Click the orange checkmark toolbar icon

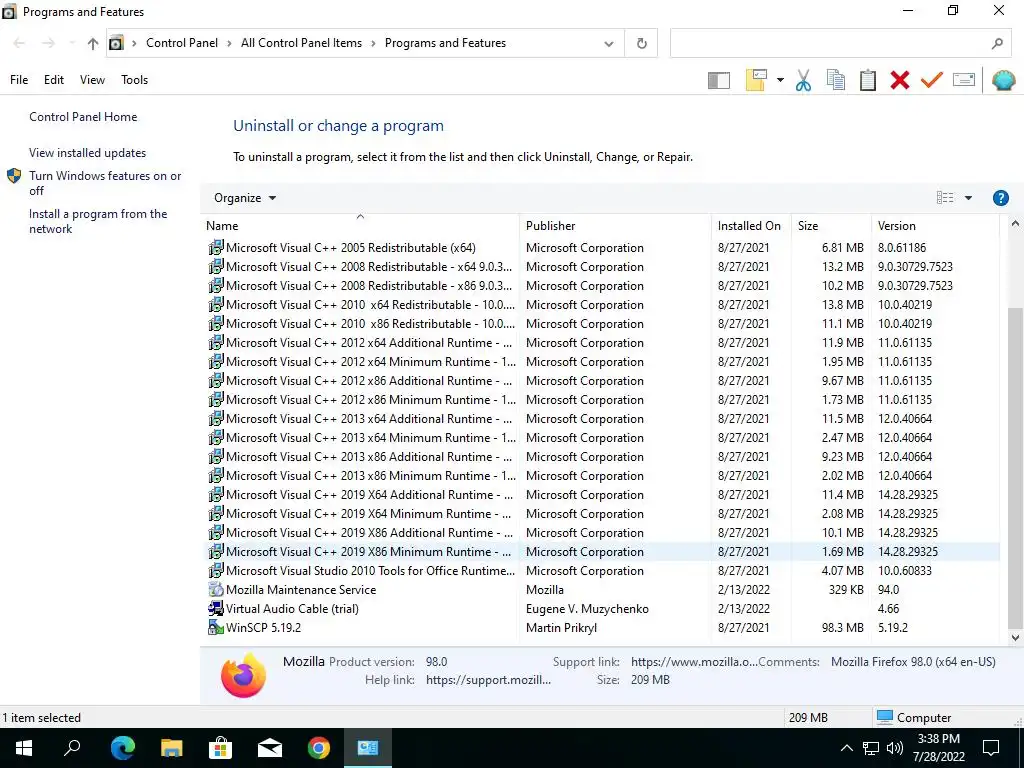pyautogui.click(x=931, y=80)
